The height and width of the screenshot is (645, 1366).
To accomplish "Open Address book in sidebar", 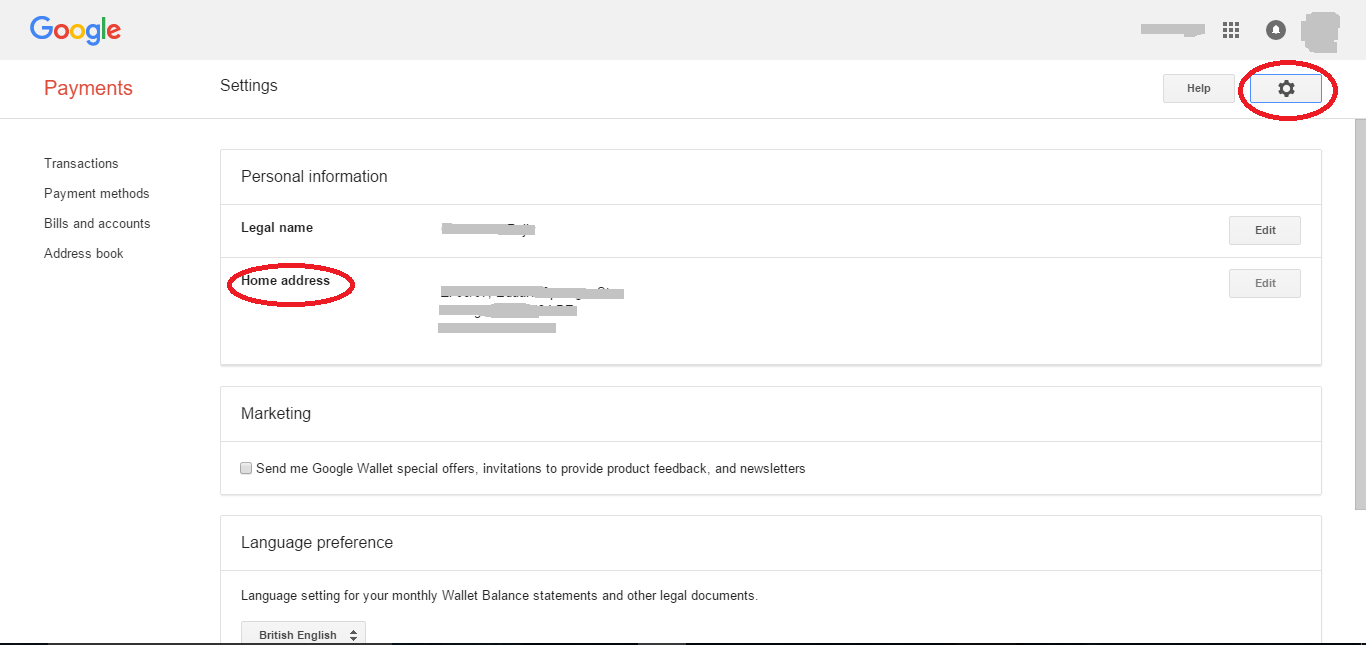I will pos(84,253).
